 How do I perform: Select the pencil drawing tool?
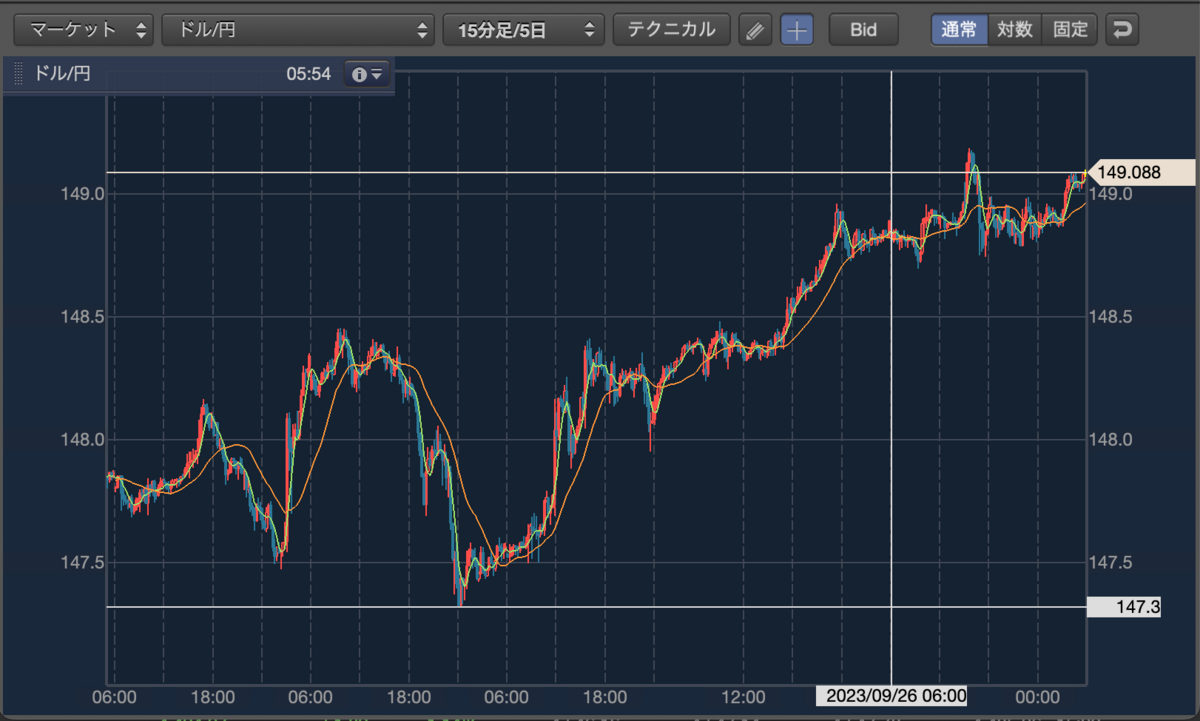click(x=756, y=30)
